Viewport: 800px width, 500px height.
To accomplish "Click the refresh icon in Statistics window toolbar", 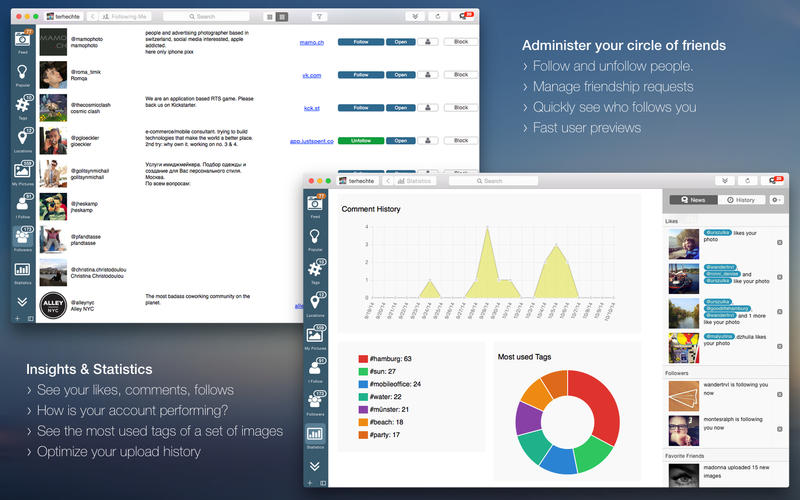I will click(x=745, y=181).
